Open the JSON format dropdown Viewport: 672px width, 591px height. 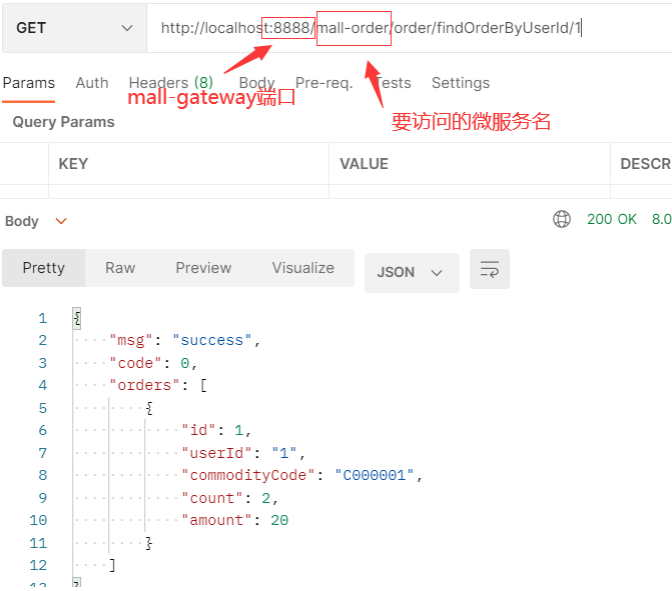411,273
